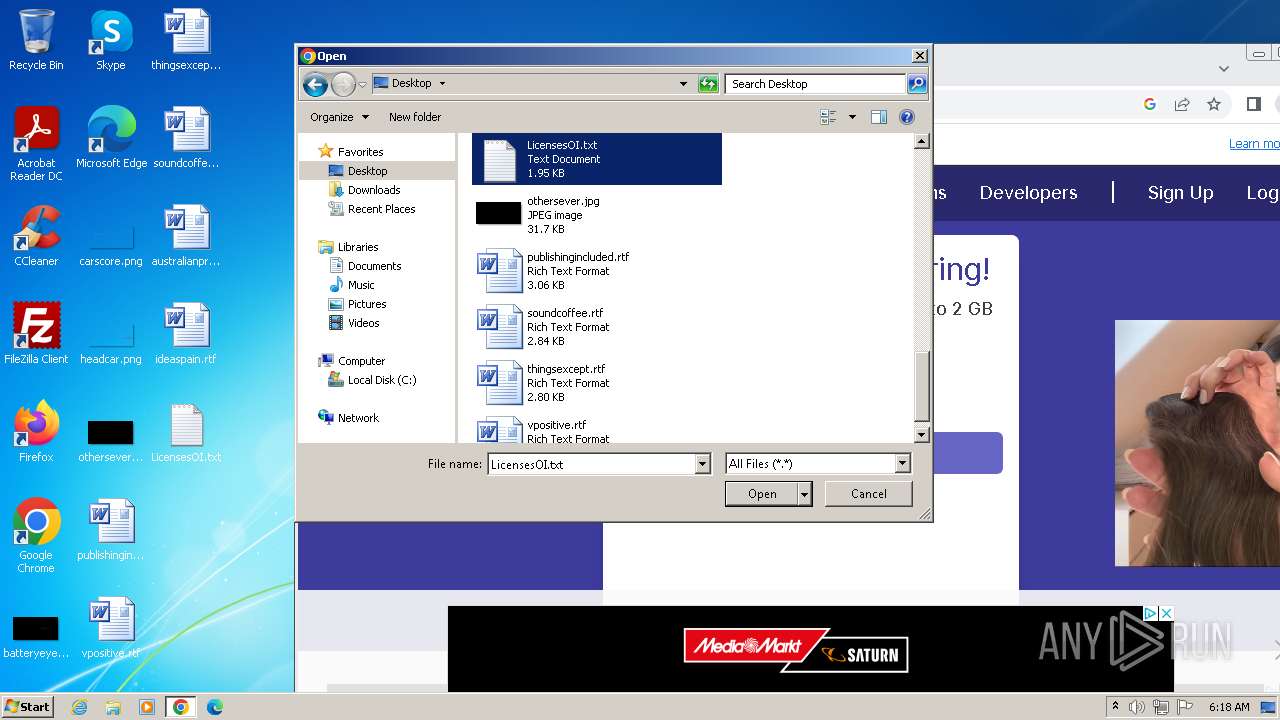The image size is (1280, 720).
Task: Click the change view icon in toolbar
Action: pos(828,117)
